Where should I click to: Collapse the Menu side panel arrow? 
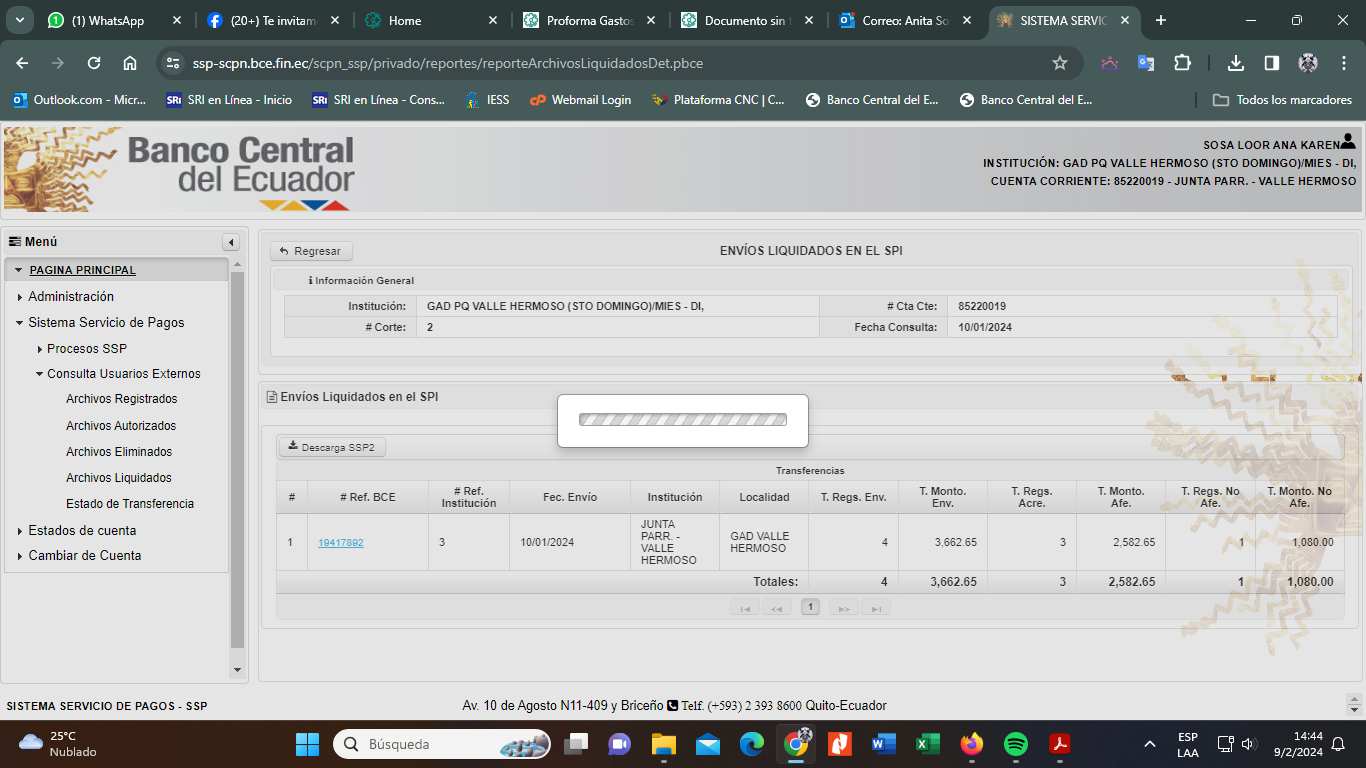click(231, 242)
